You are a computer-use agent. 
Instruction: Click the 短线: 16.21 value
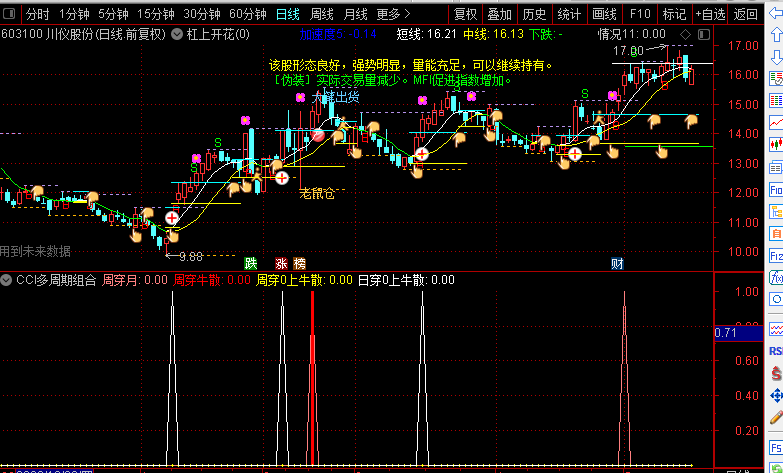point(426,34)
